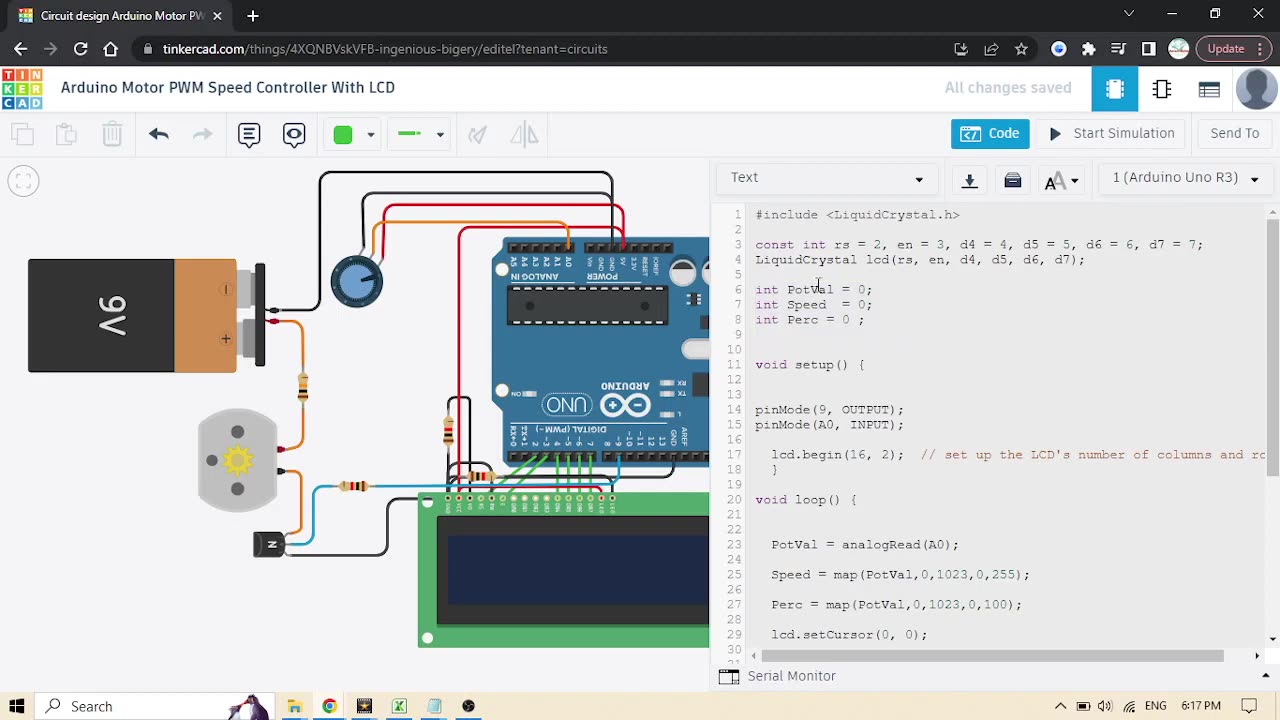
Task: Toggle the Code editor panel
Action: [x=990, y=133]
